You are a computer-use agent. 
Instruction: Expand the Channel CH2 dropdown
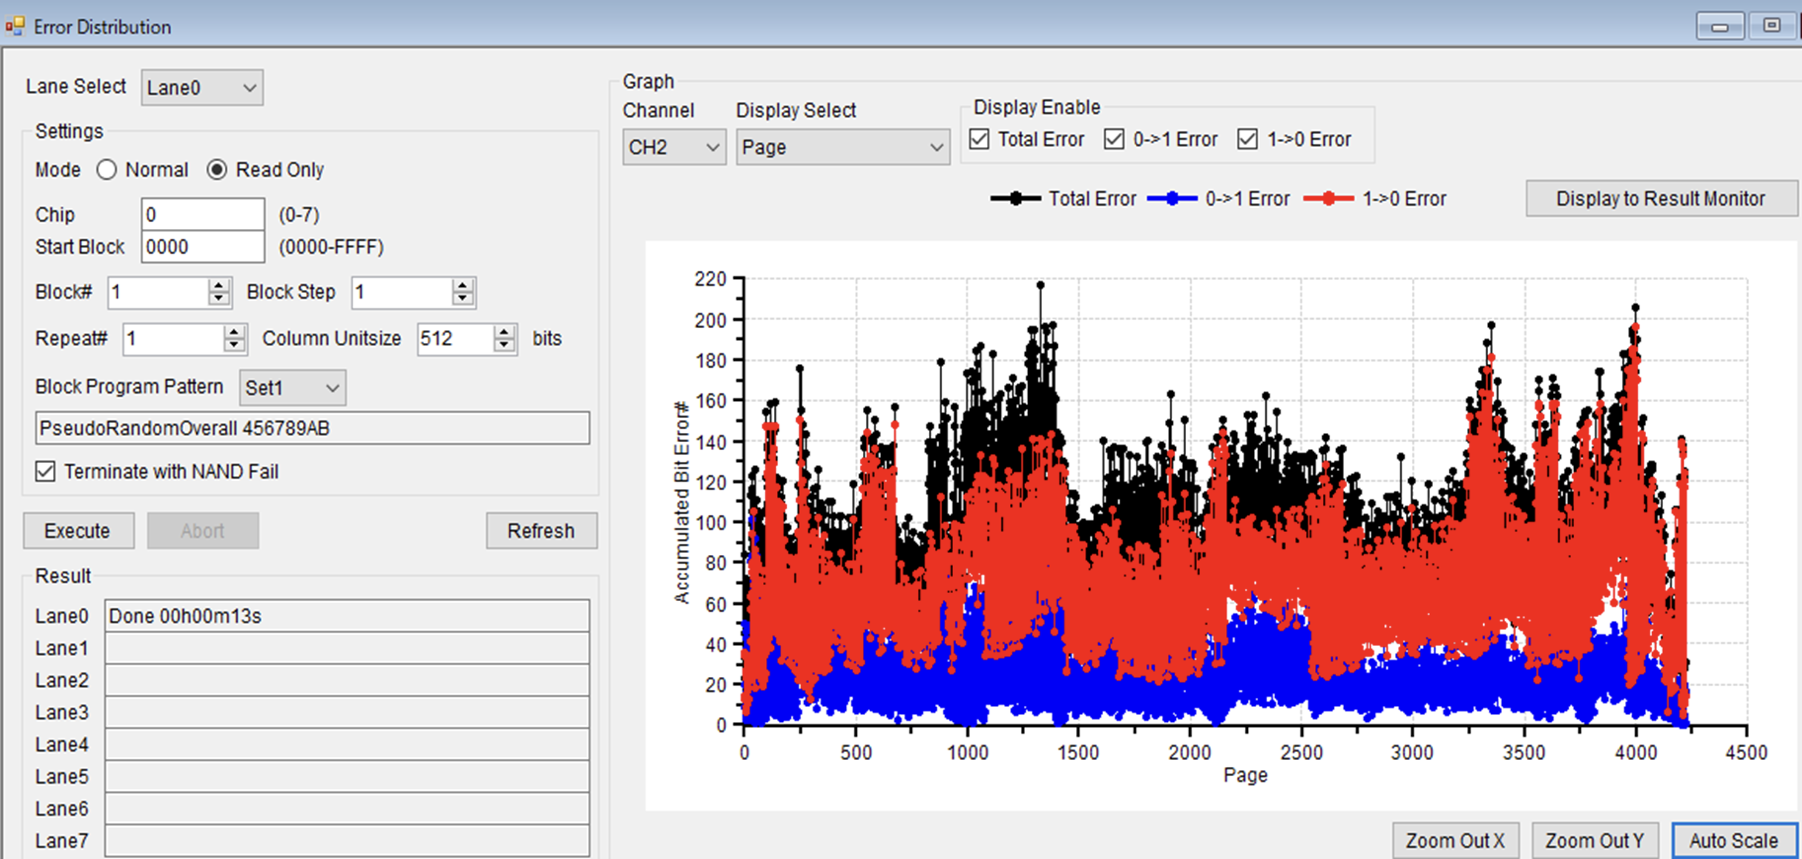click(x=674, y=147)
